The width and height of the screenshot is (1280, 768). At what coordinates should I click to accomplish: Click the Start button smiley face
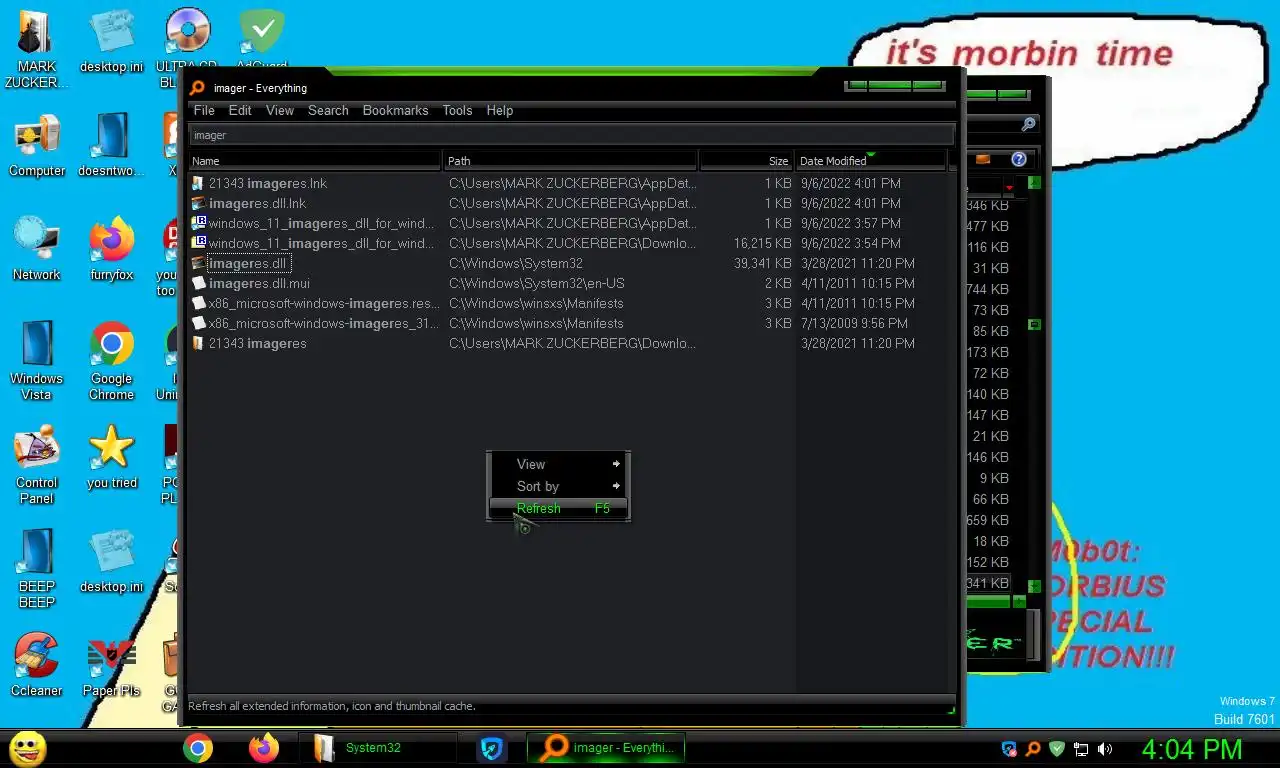tap(27, 748)
